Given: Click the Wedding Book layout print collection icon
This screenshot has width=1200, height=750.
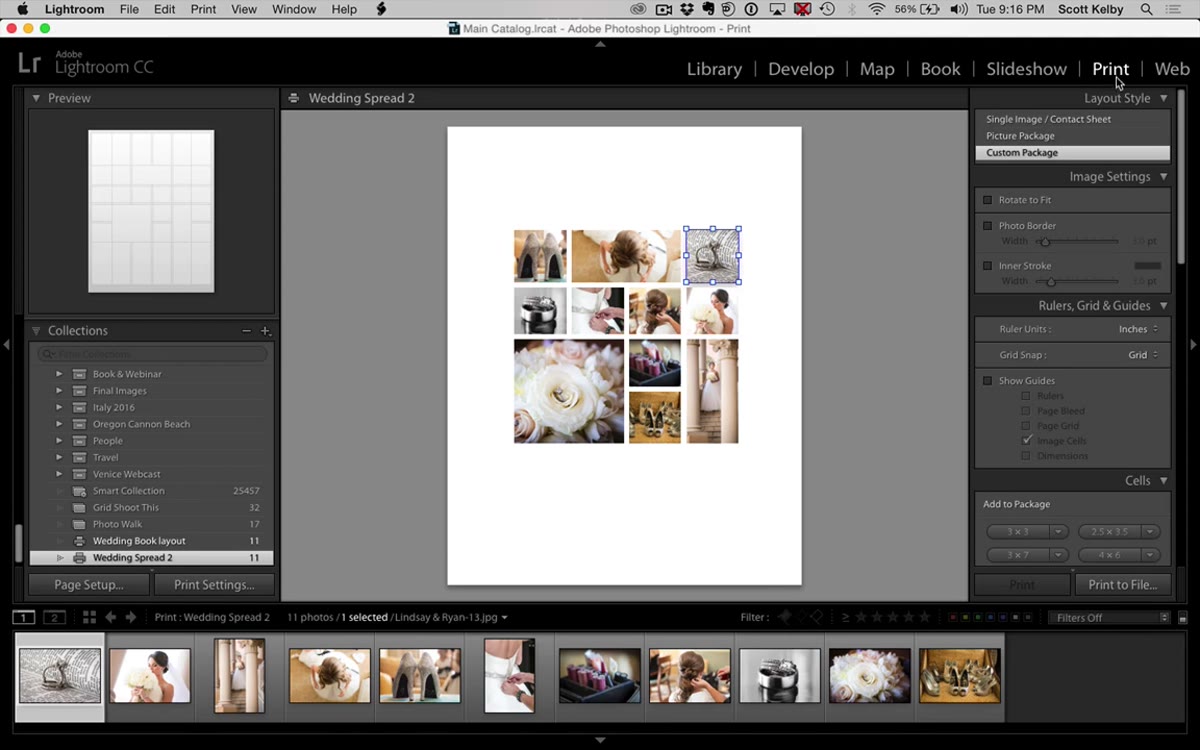Looking at the screenshot, I should click(x=79, y=541).
